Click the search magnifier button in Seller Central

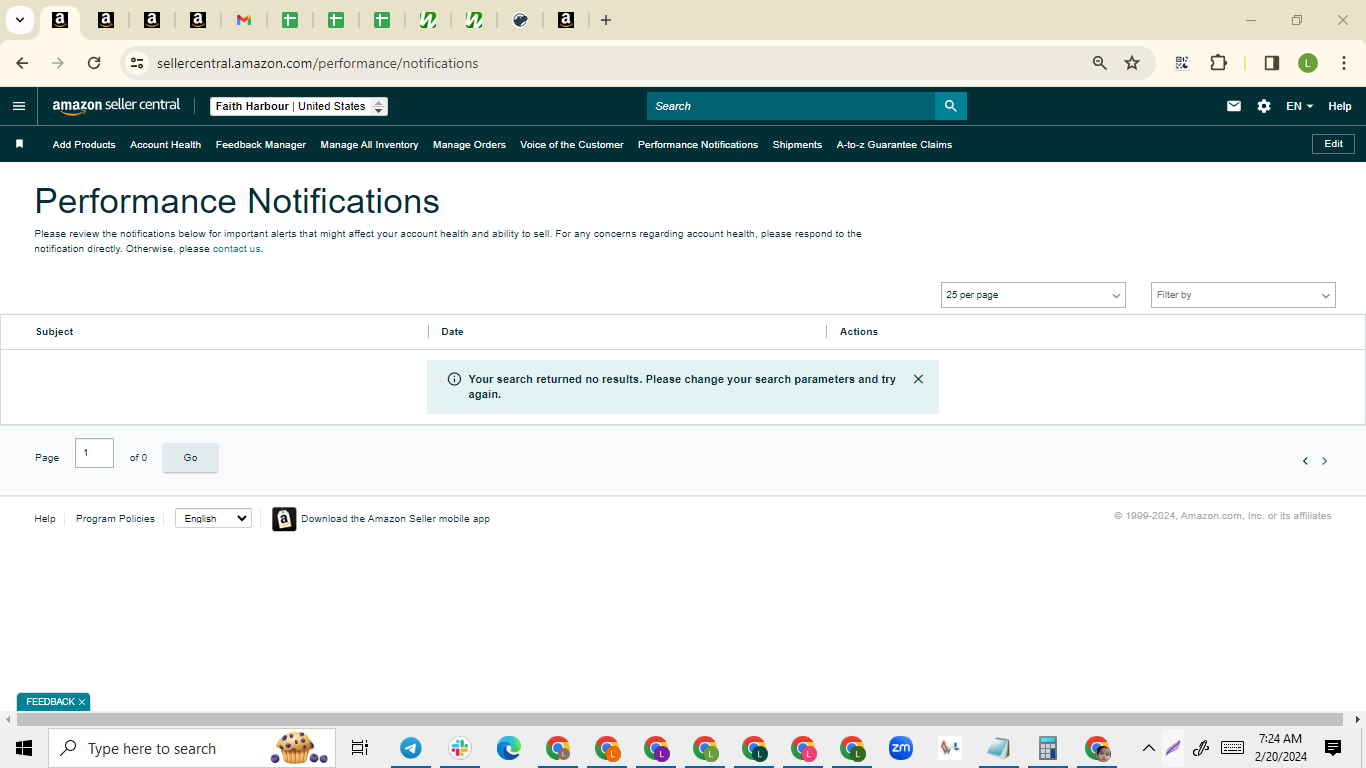[x=950, y=106]
